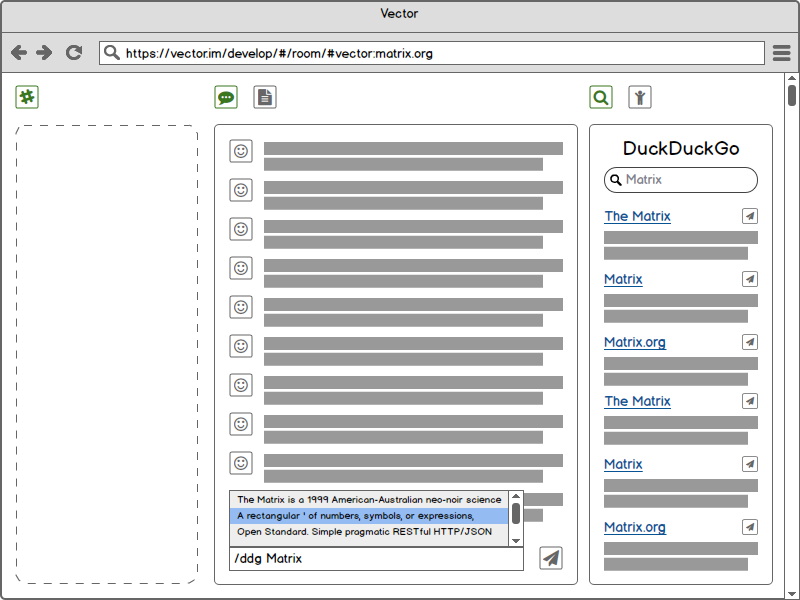This screenshot has width=800, height=600.
Task: Open the green search panel icon
Action: click(x=601, y=97)
